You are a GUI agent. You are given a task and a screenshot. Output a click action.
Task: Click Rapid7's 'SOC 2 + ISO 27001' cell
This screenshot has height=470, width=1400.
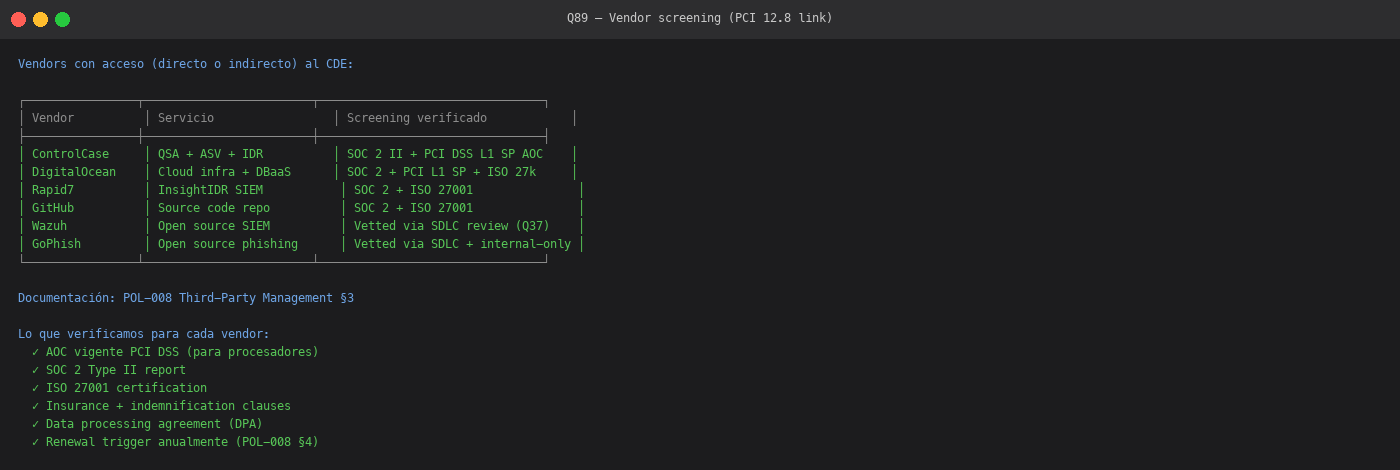tap(413, 190)
